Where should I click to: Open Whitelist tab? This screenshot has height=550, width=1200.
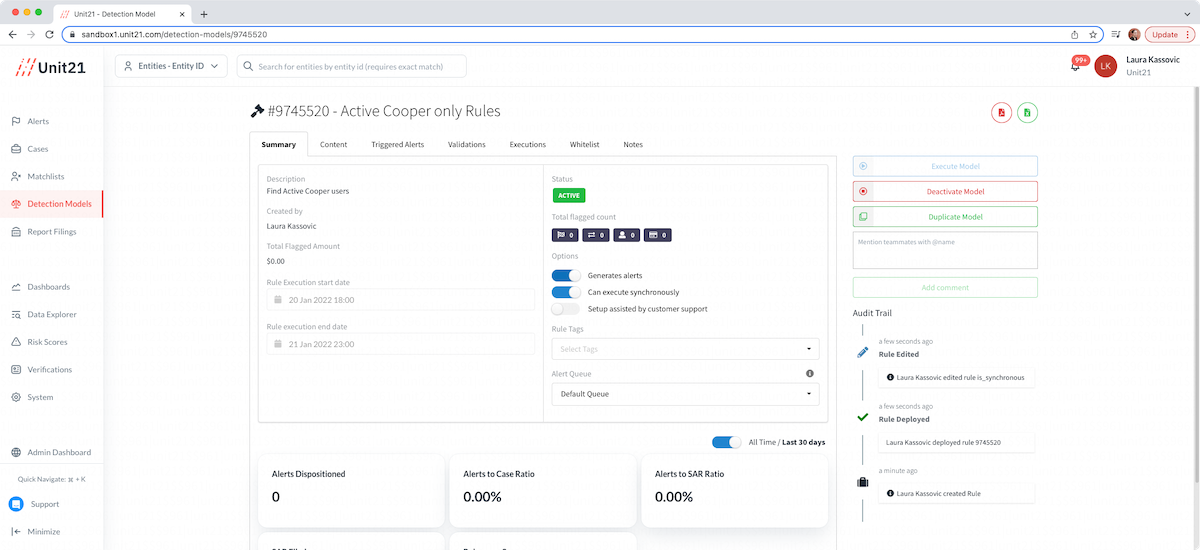click(x=585, y=145)
